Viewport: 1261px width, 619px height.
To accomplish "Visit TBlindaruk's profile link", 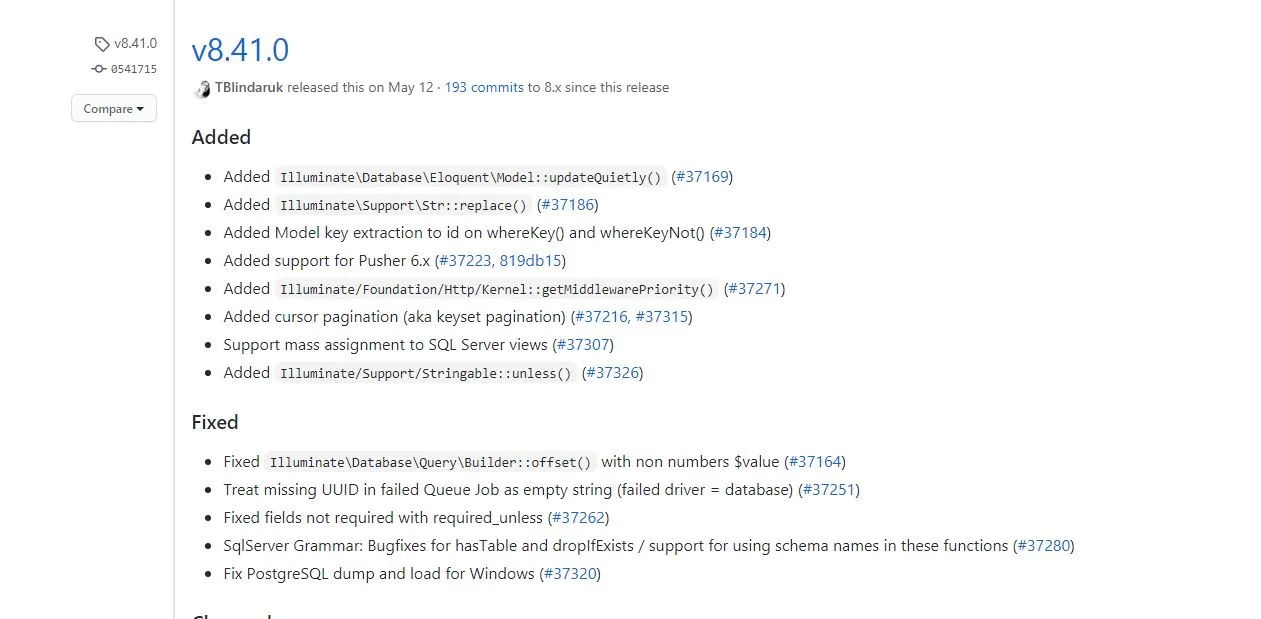I will pos(249,88).
